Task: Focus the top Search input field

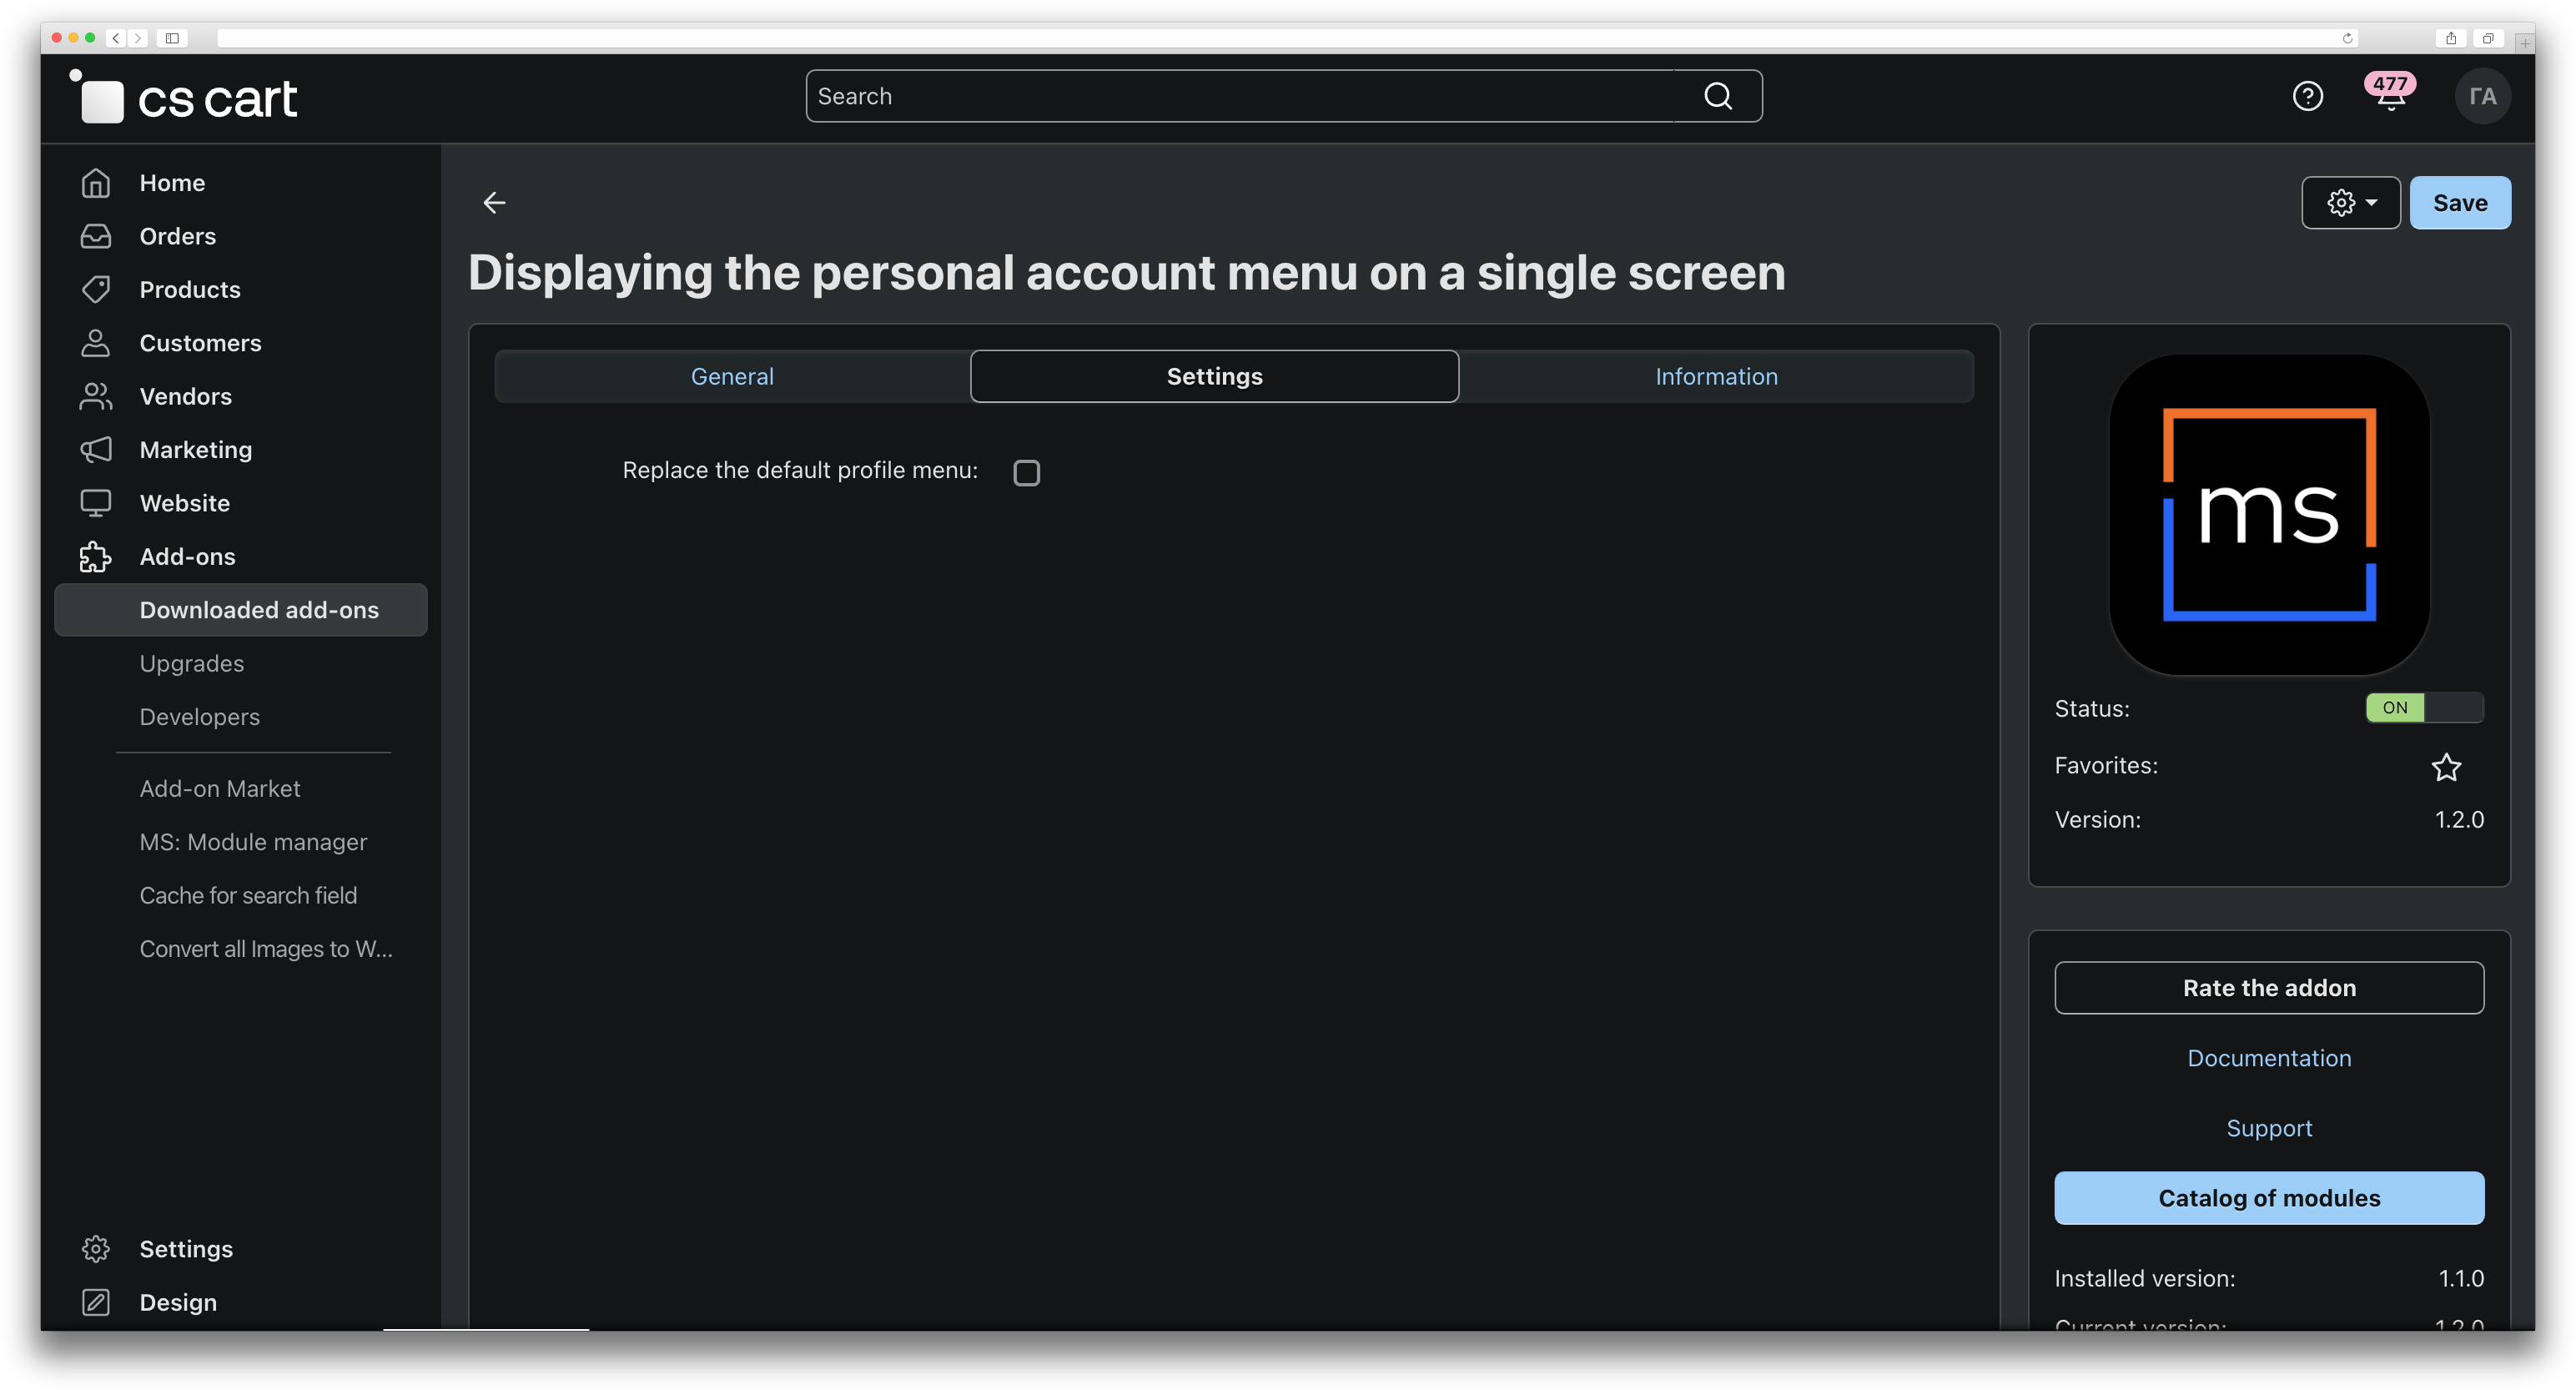Action: pyautogui.click(x=1240, y=96)
